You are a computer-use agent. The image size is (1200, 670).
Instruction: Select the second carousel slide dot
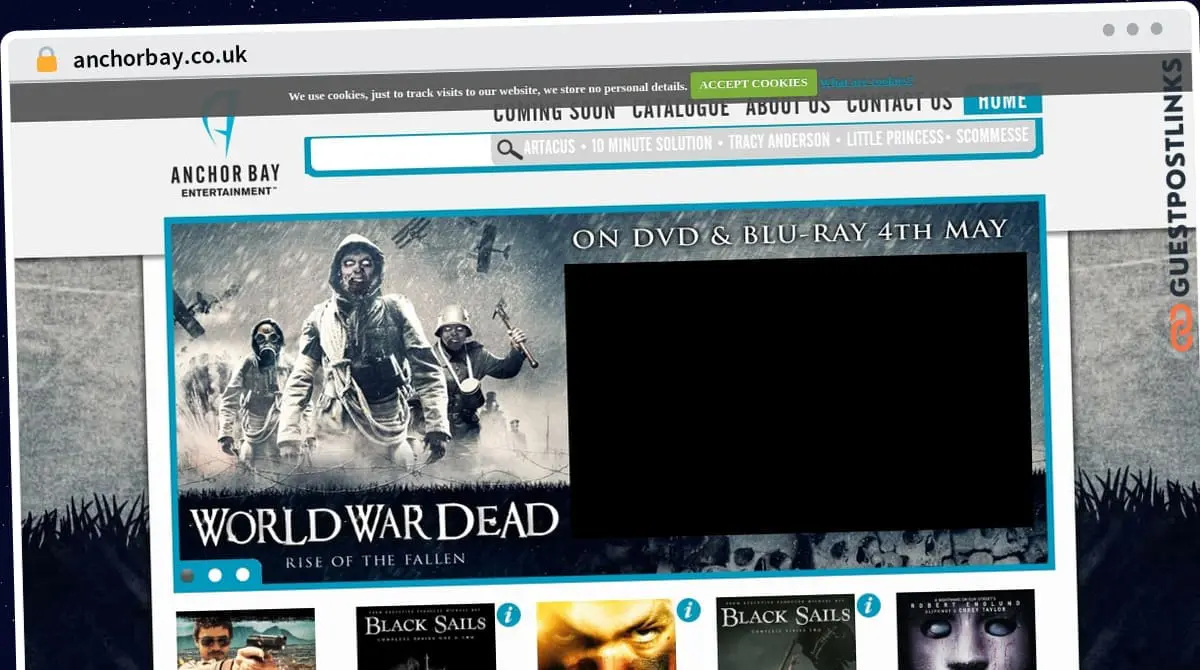coord(215,575)
